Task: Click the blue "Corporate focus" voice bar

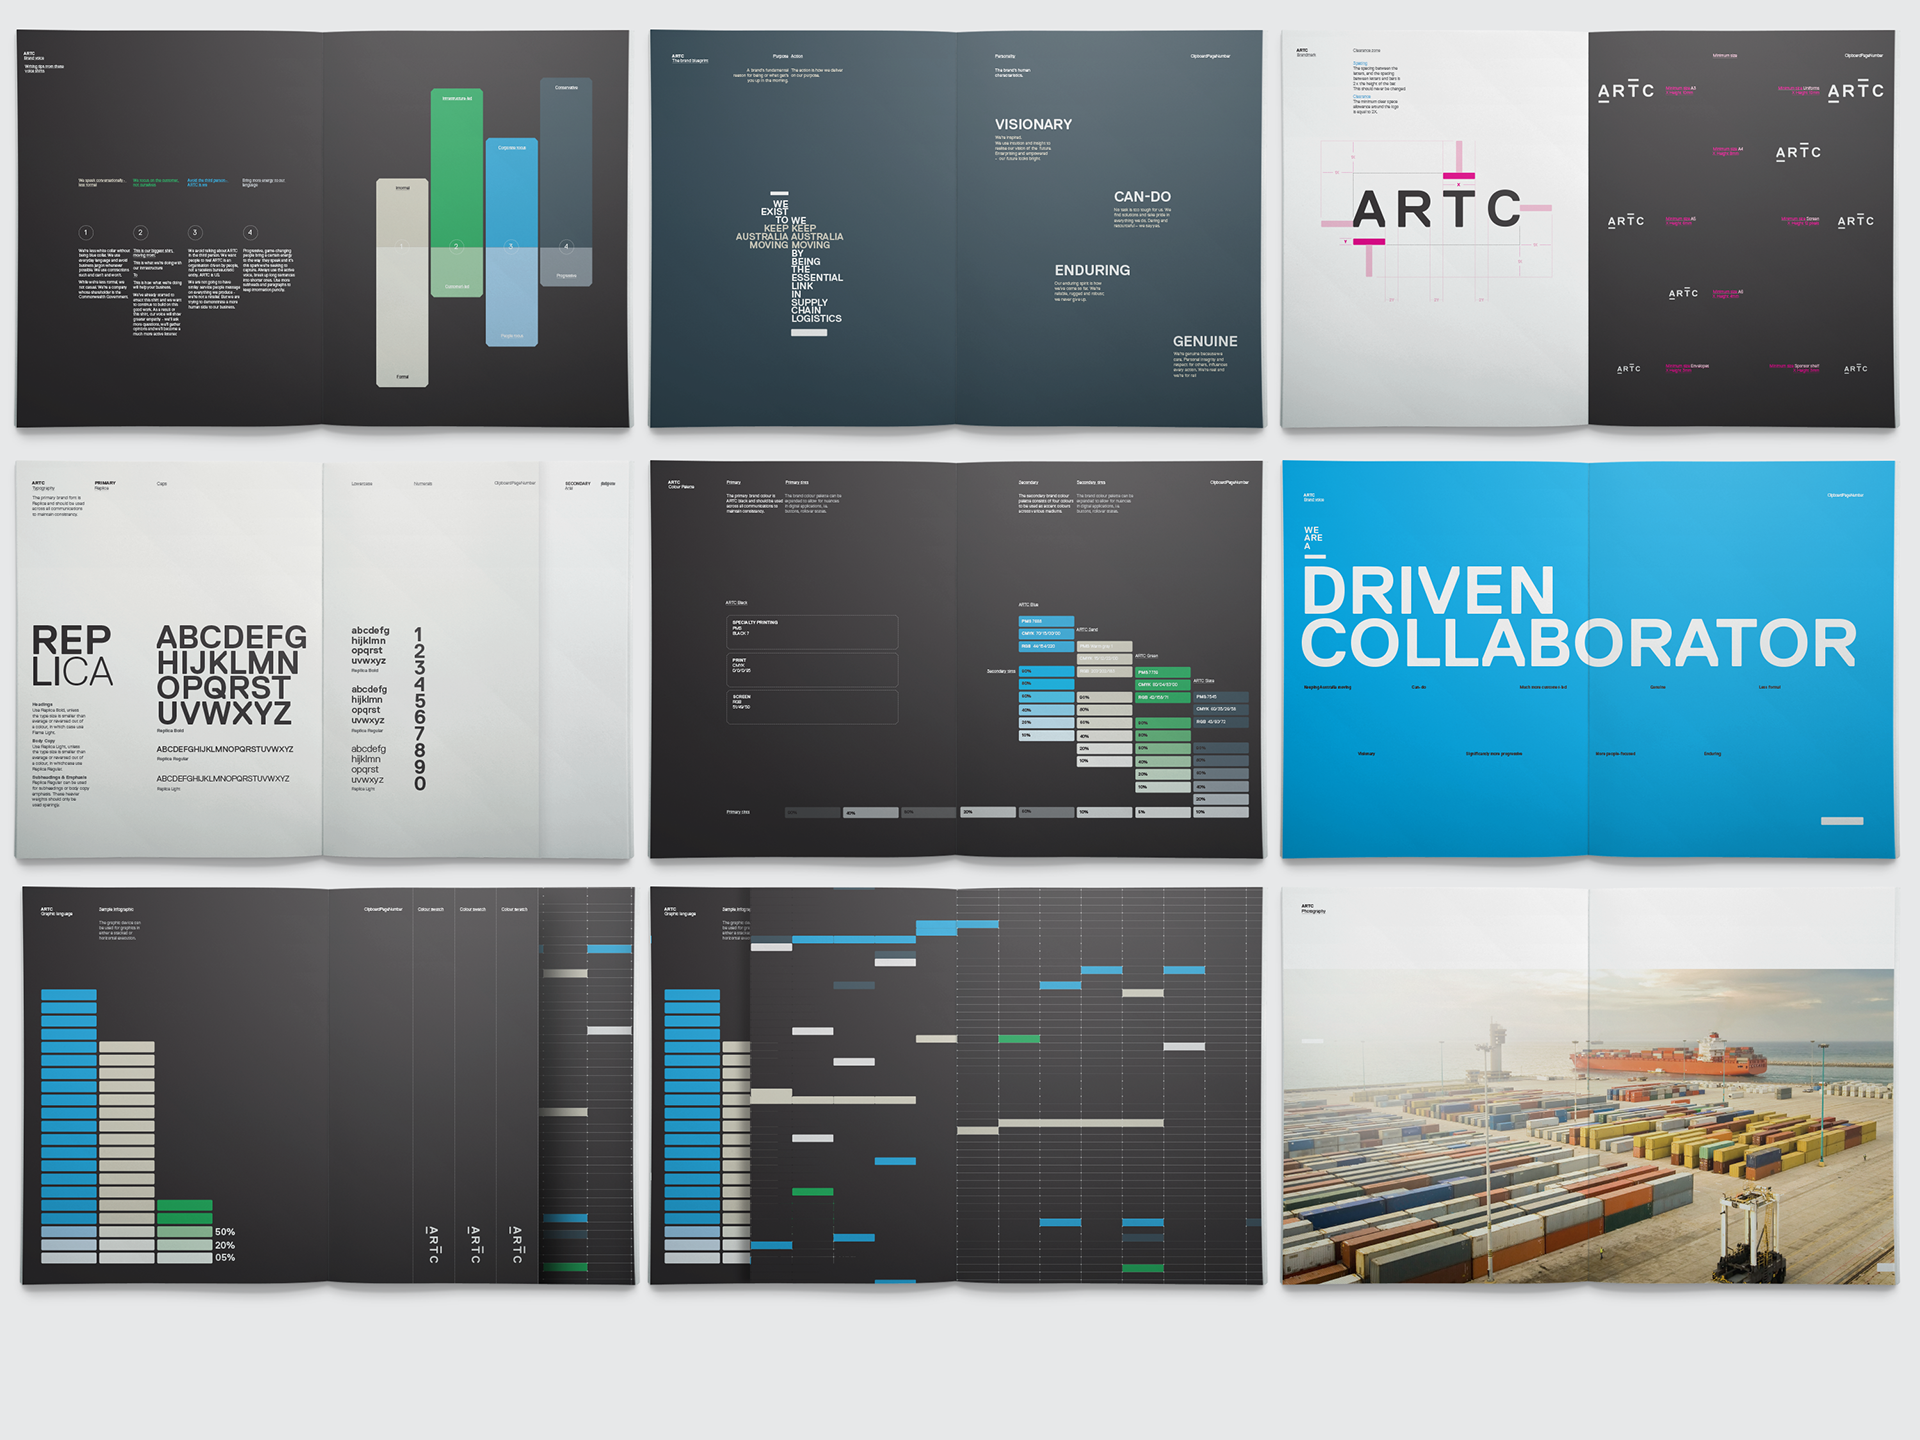Action: pos(512,243)
